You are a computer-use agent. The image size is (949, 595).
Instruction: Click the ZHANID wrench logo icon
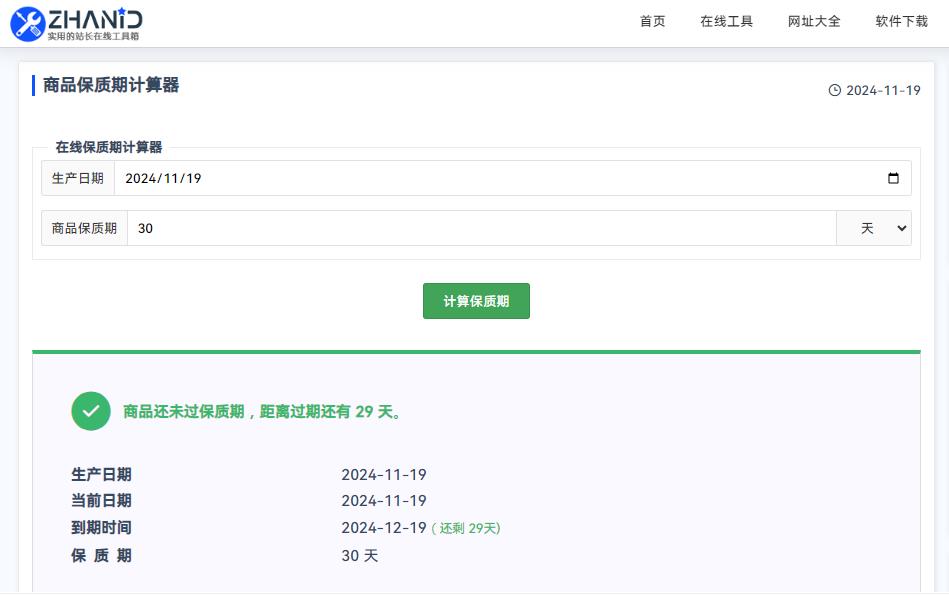point(28,24)
